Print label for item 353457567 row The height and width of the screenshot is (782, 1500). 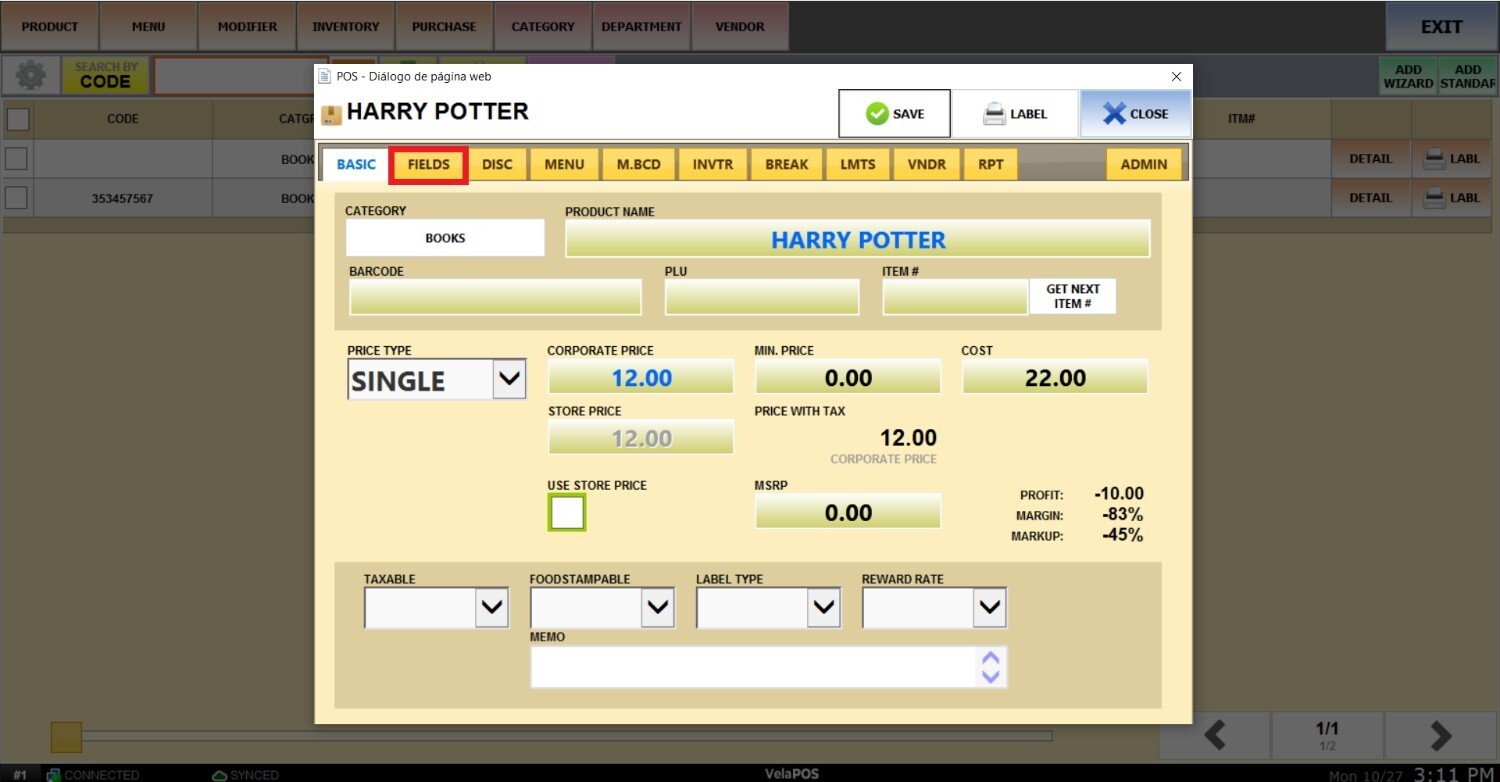point(1451,198)
